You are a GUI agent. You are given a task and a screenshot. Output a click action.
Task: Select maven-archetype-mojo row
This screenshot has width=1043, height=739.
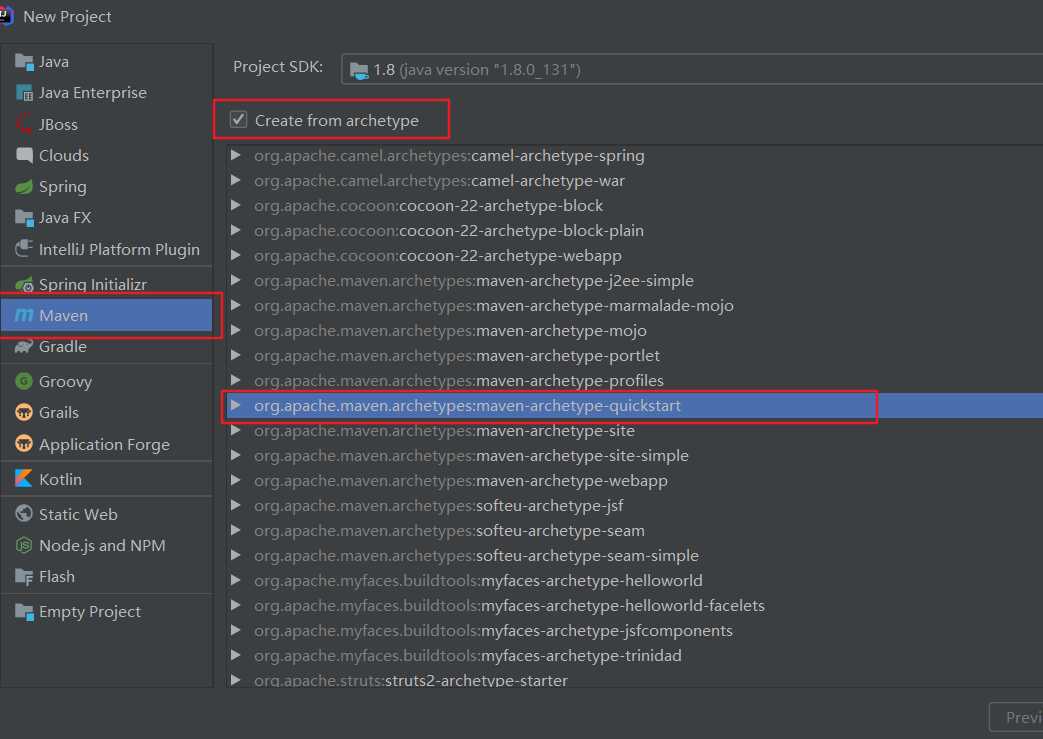(635, 331)
